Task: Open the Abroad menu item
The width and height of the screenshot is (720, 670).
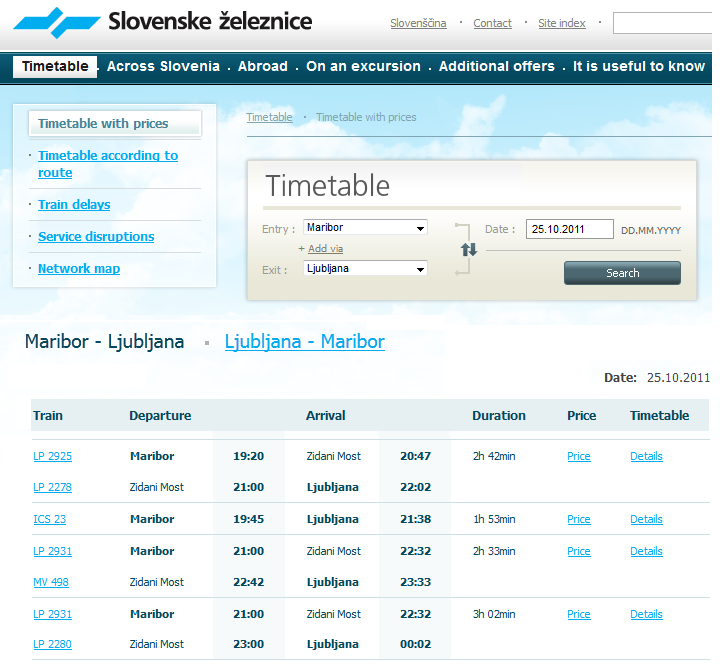Action: 262,67
